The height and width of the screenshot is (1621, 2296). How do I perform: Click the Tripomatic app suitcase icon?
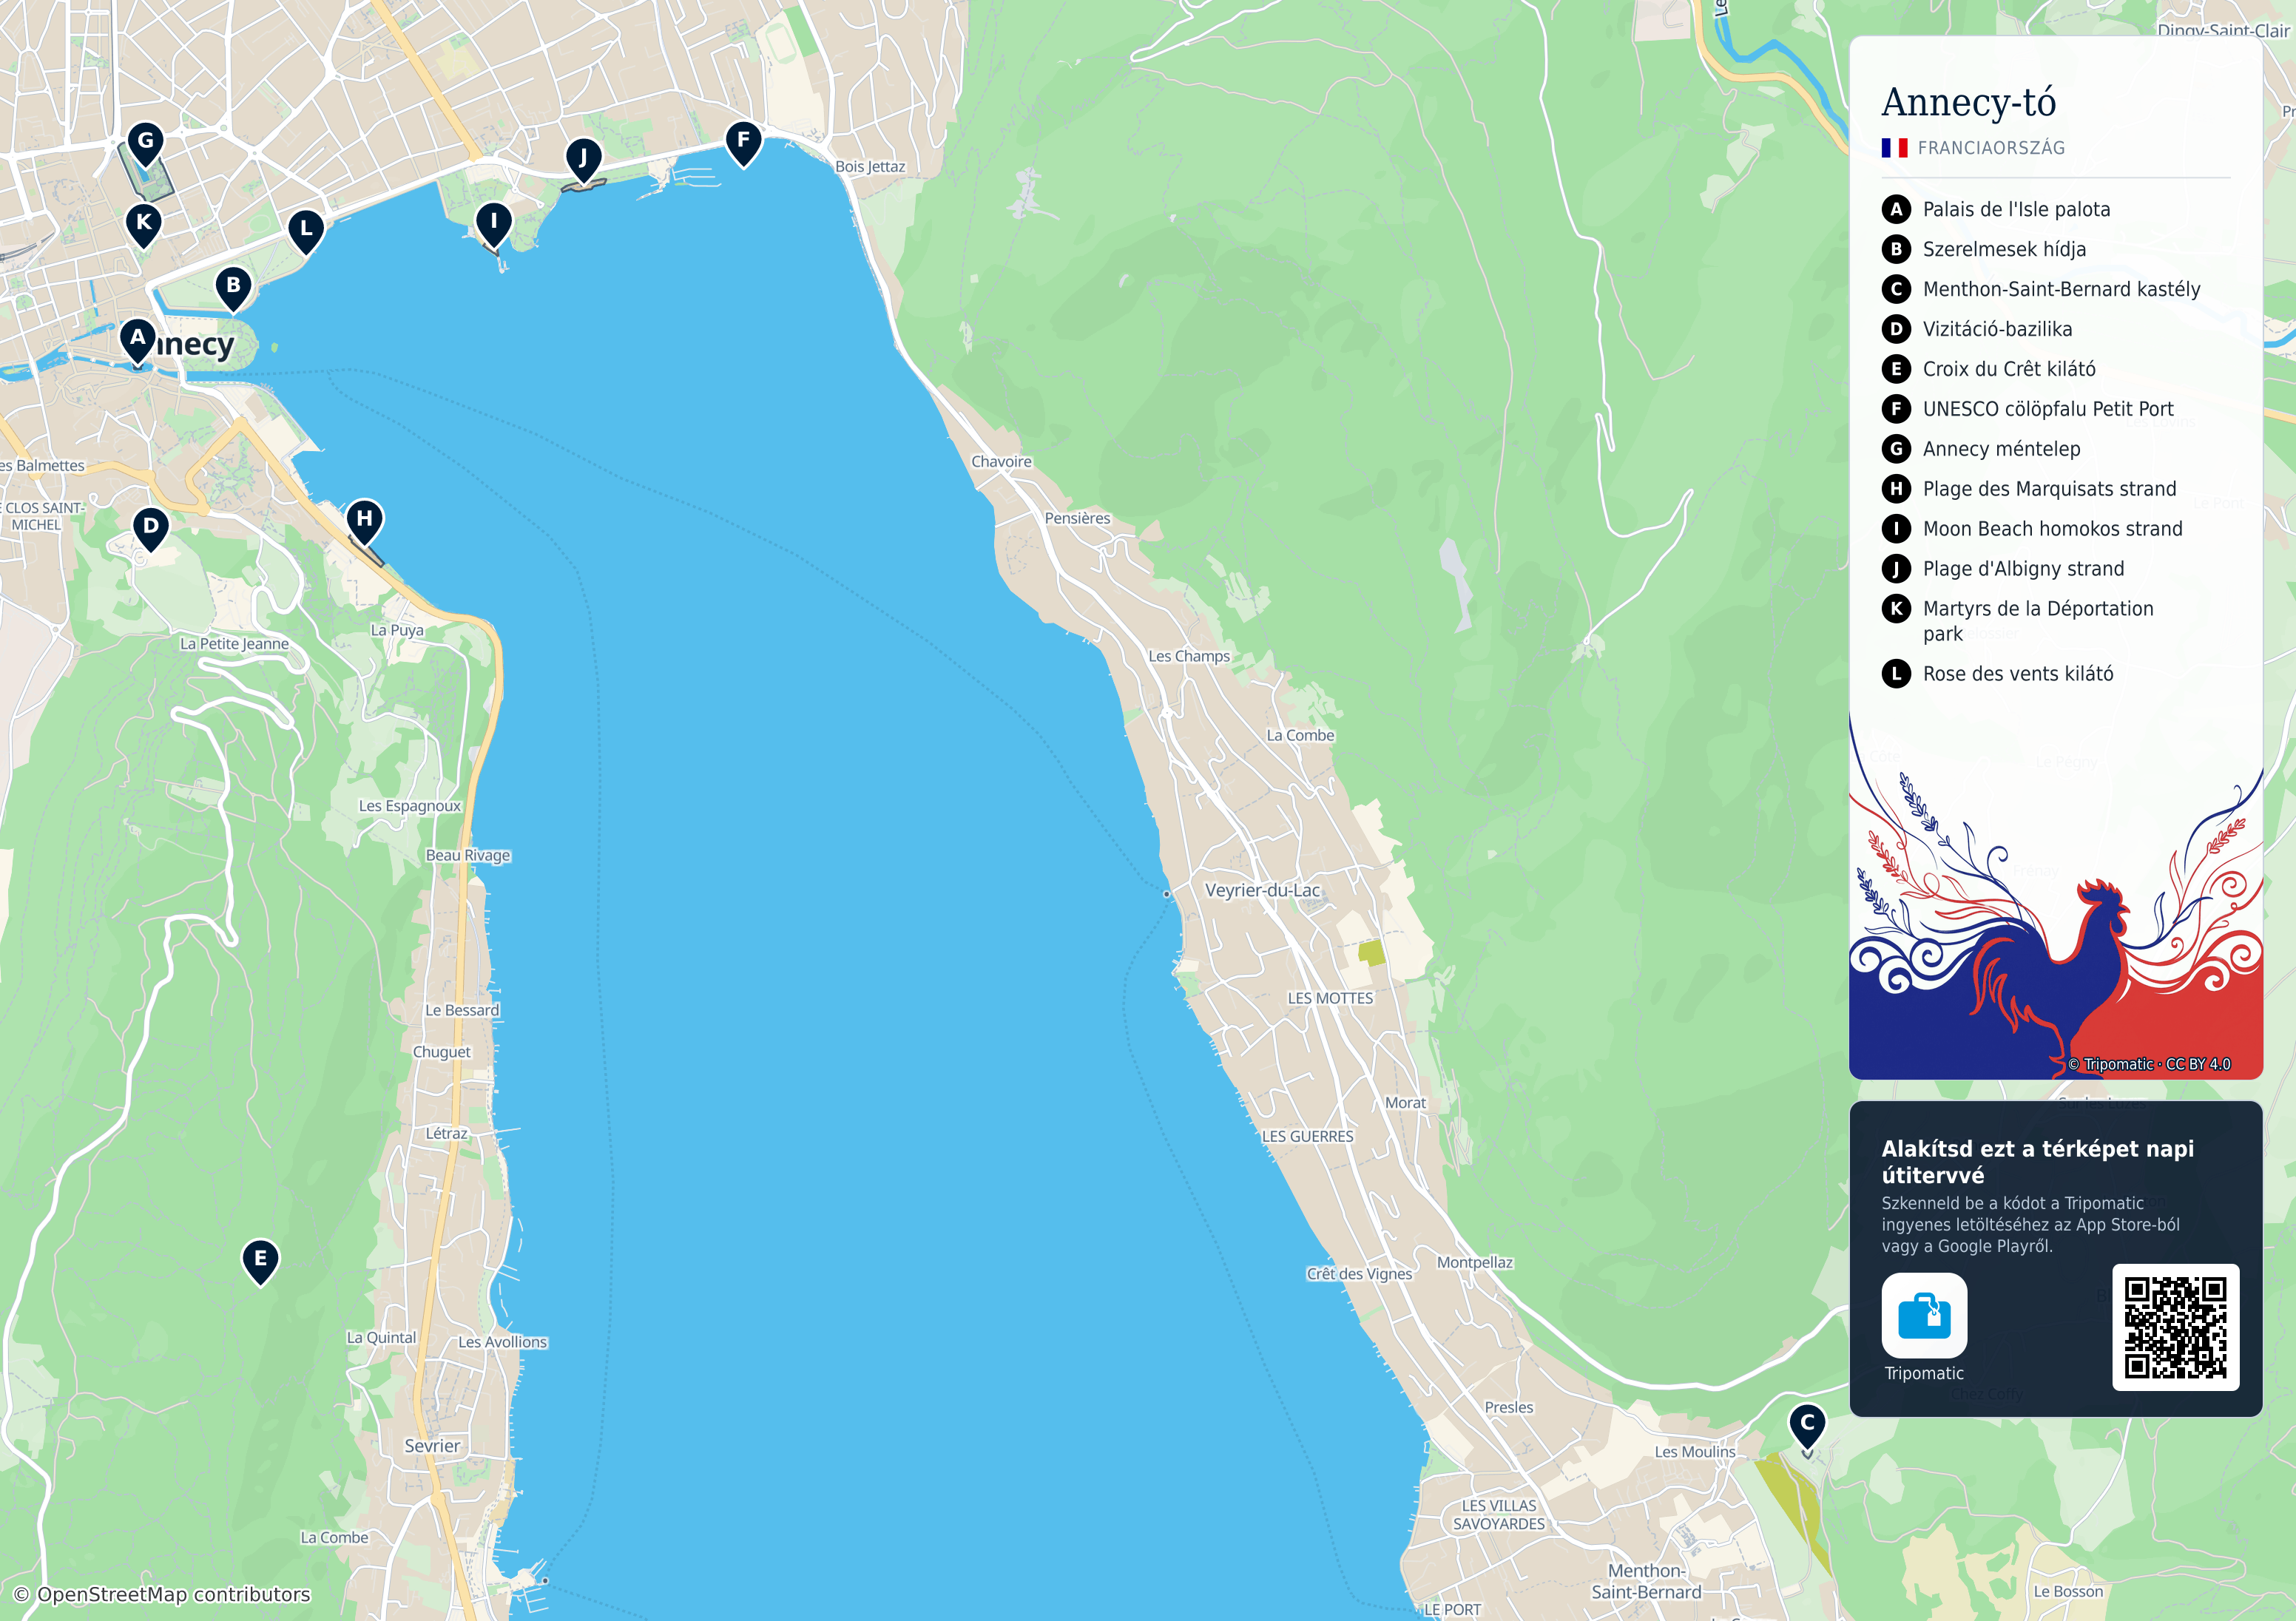click(1924, 1315)
